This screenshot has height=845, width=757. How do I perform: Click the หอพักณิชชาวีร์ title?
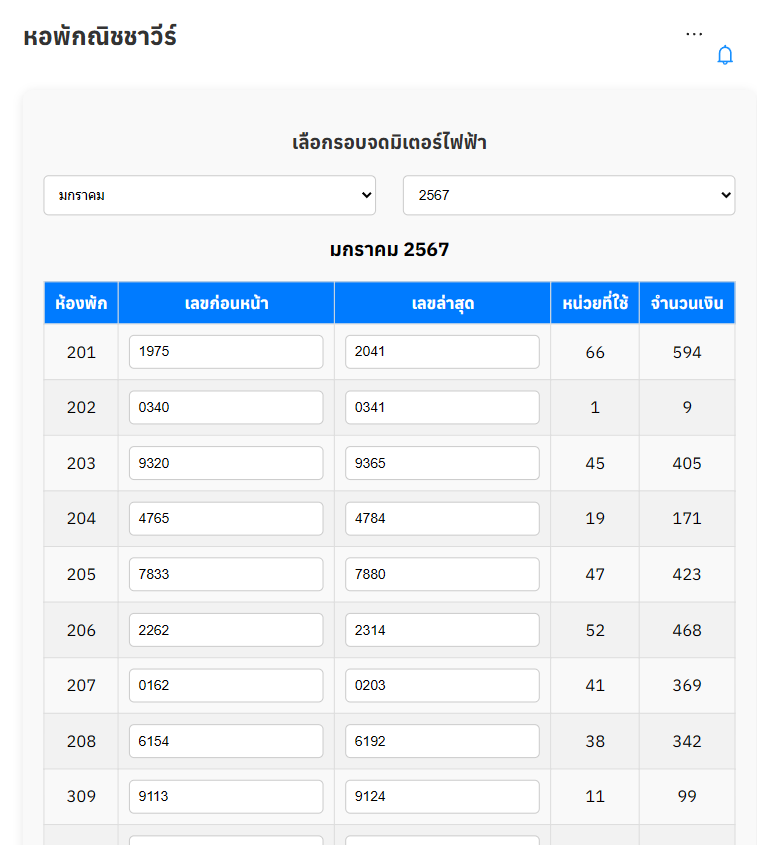[x=100, y=38]
